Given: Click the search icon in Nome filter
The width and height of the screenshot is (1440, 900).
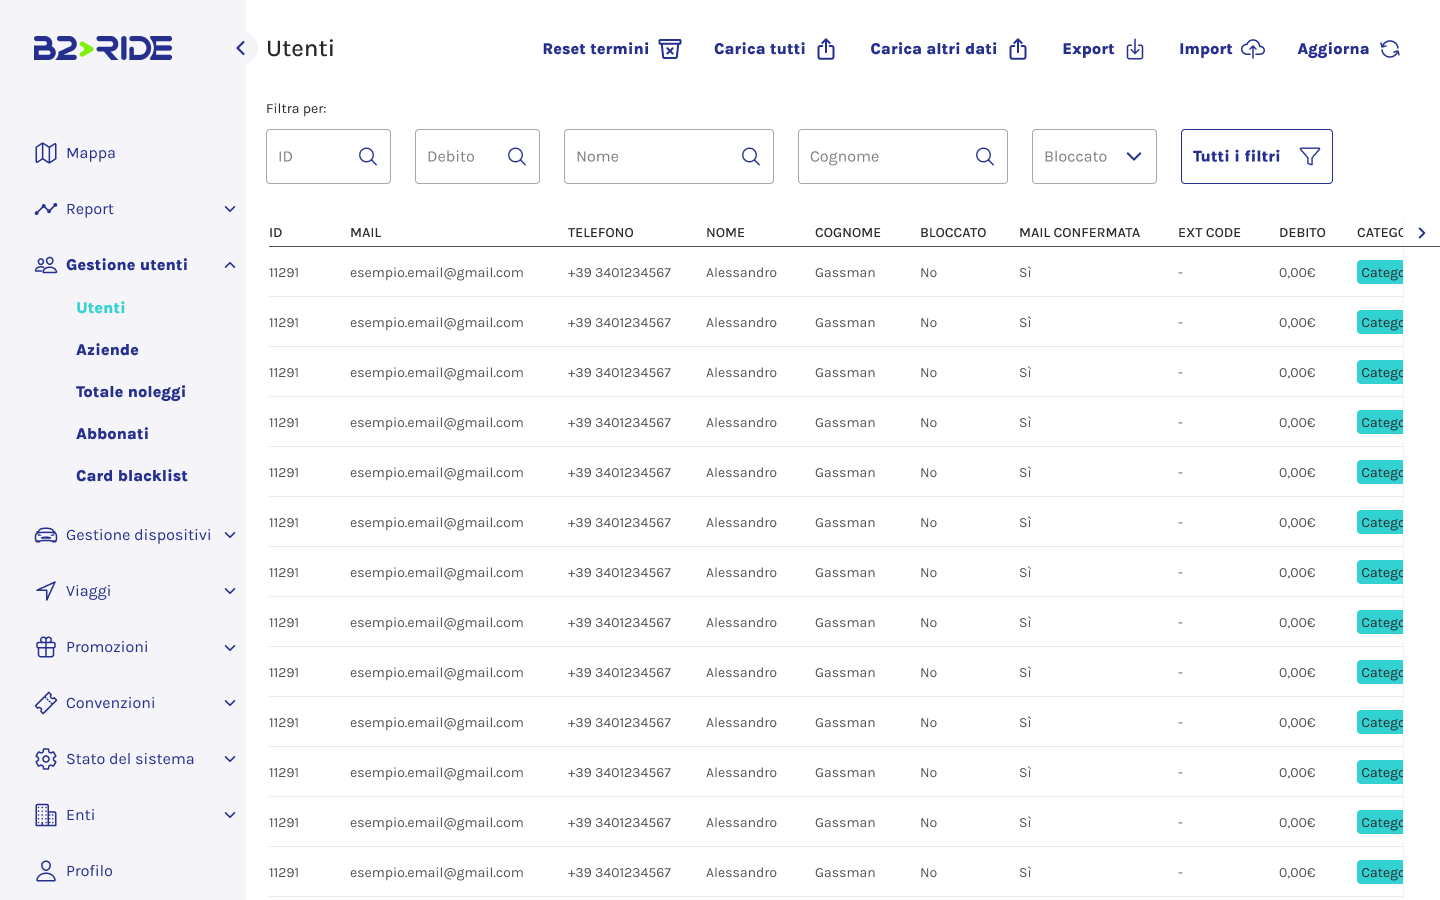Looking at the screenshot, I should coord(751,156).
